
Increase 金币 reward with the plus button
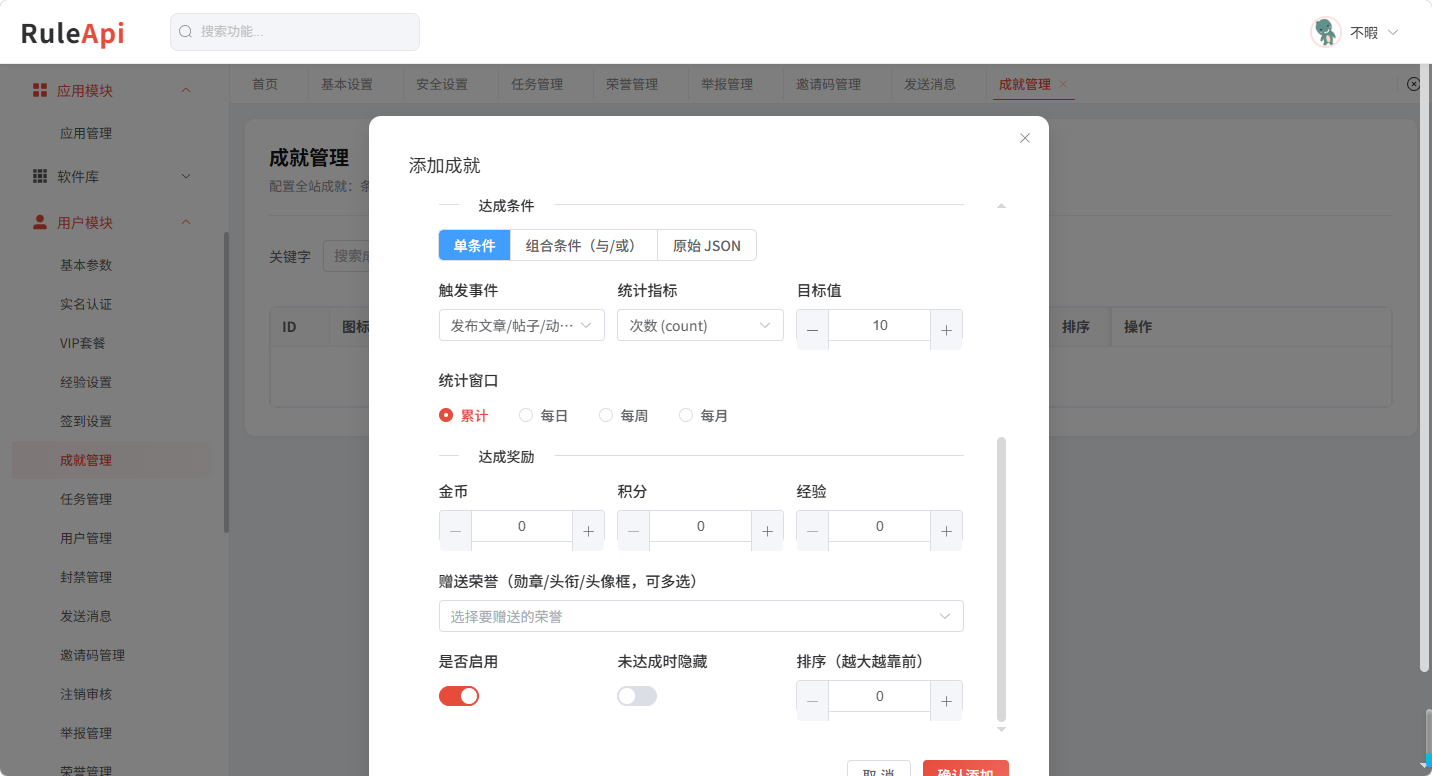pos(588,531)
